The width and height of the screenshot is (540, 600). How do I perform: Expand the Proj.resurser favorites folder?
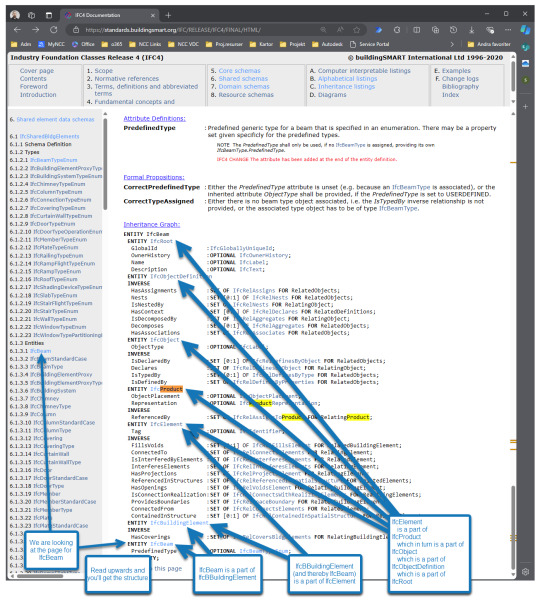point(224,44)
